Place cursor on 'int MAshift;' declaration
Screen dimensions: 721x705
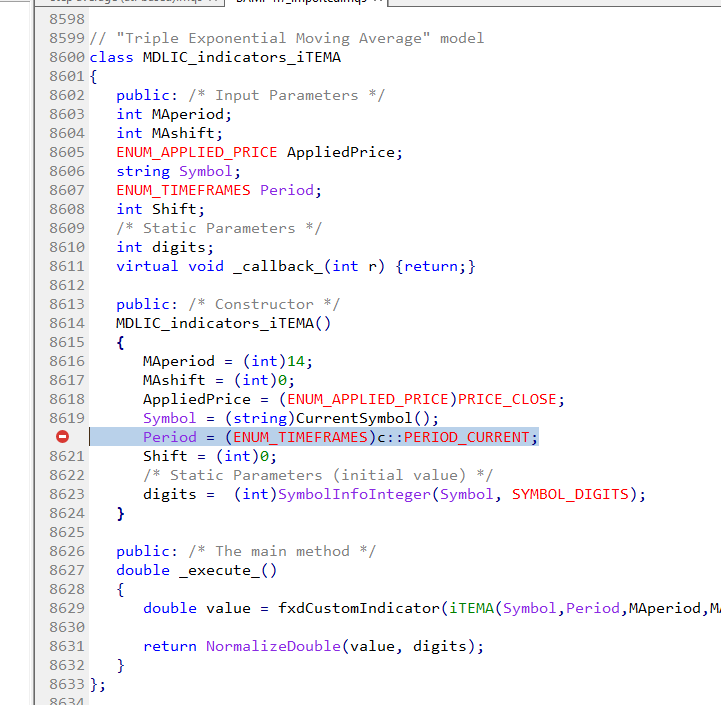click(x=169, y=133)
